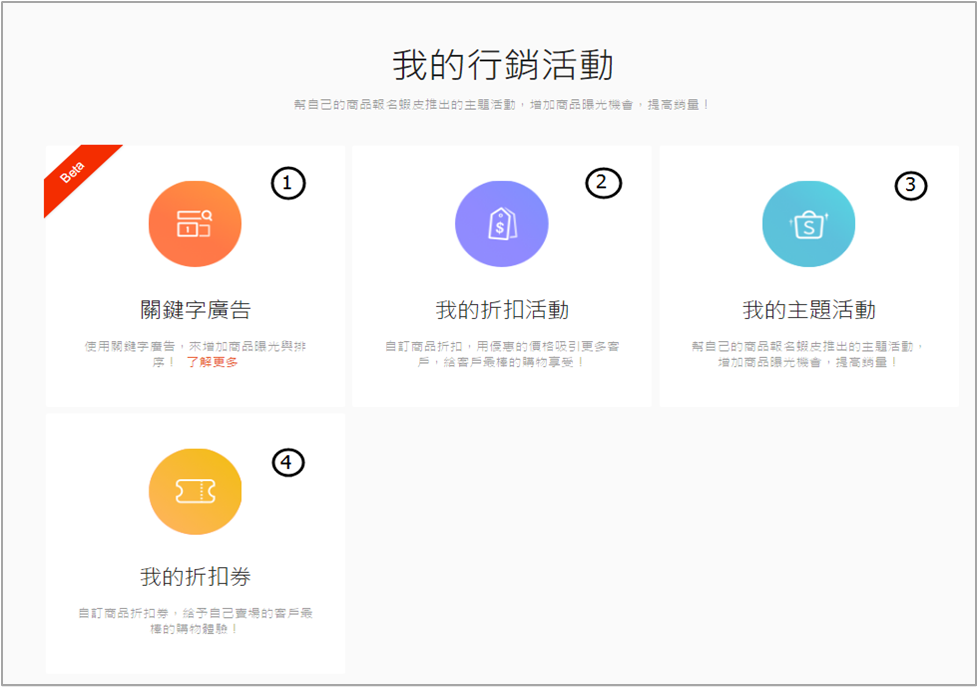Click the 我的行銷活動 page heading
This screenshot has width=978, height=687.
tap(489, 63)
